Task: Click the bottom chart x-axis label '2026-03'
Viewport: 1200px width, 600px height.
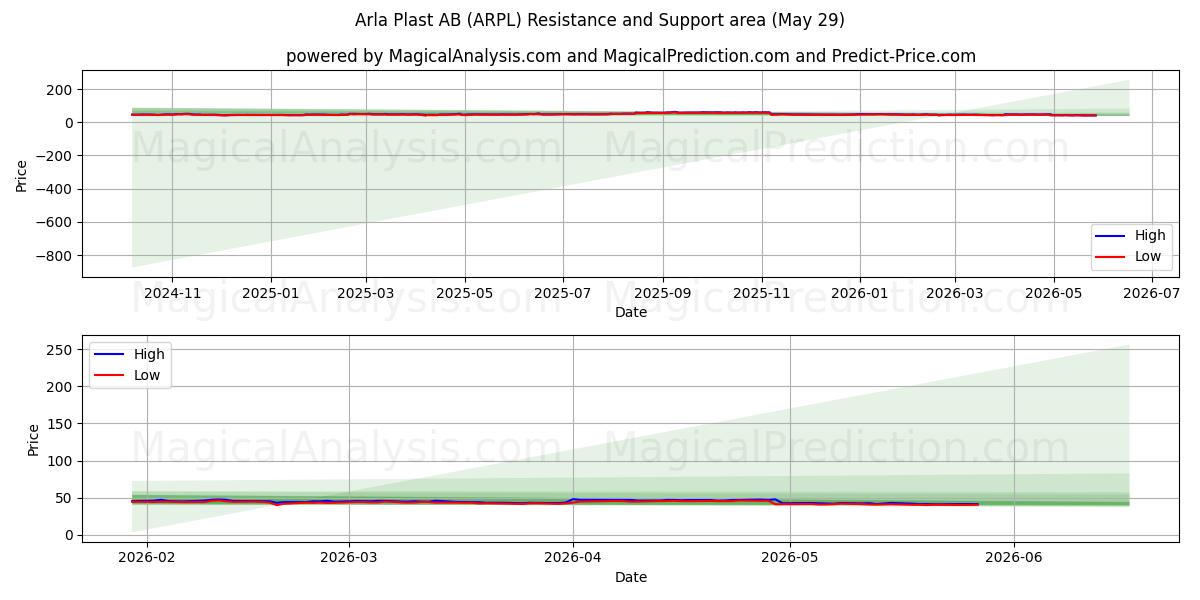Action: coord(349,559)
